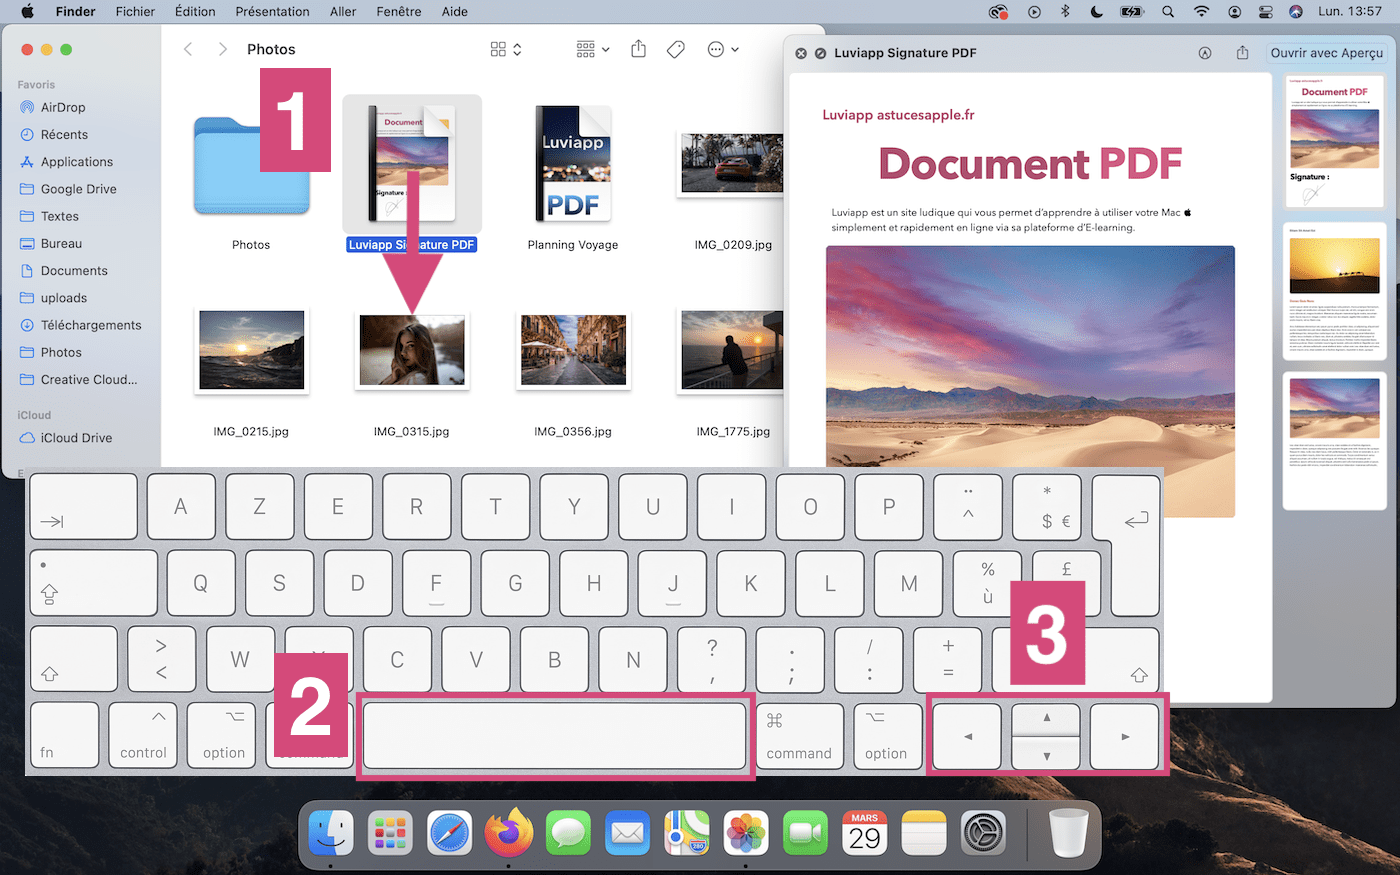The image size is (1400, 875).
Task: Open Bureau in Finder sidebar
Action: coord(61,243)
